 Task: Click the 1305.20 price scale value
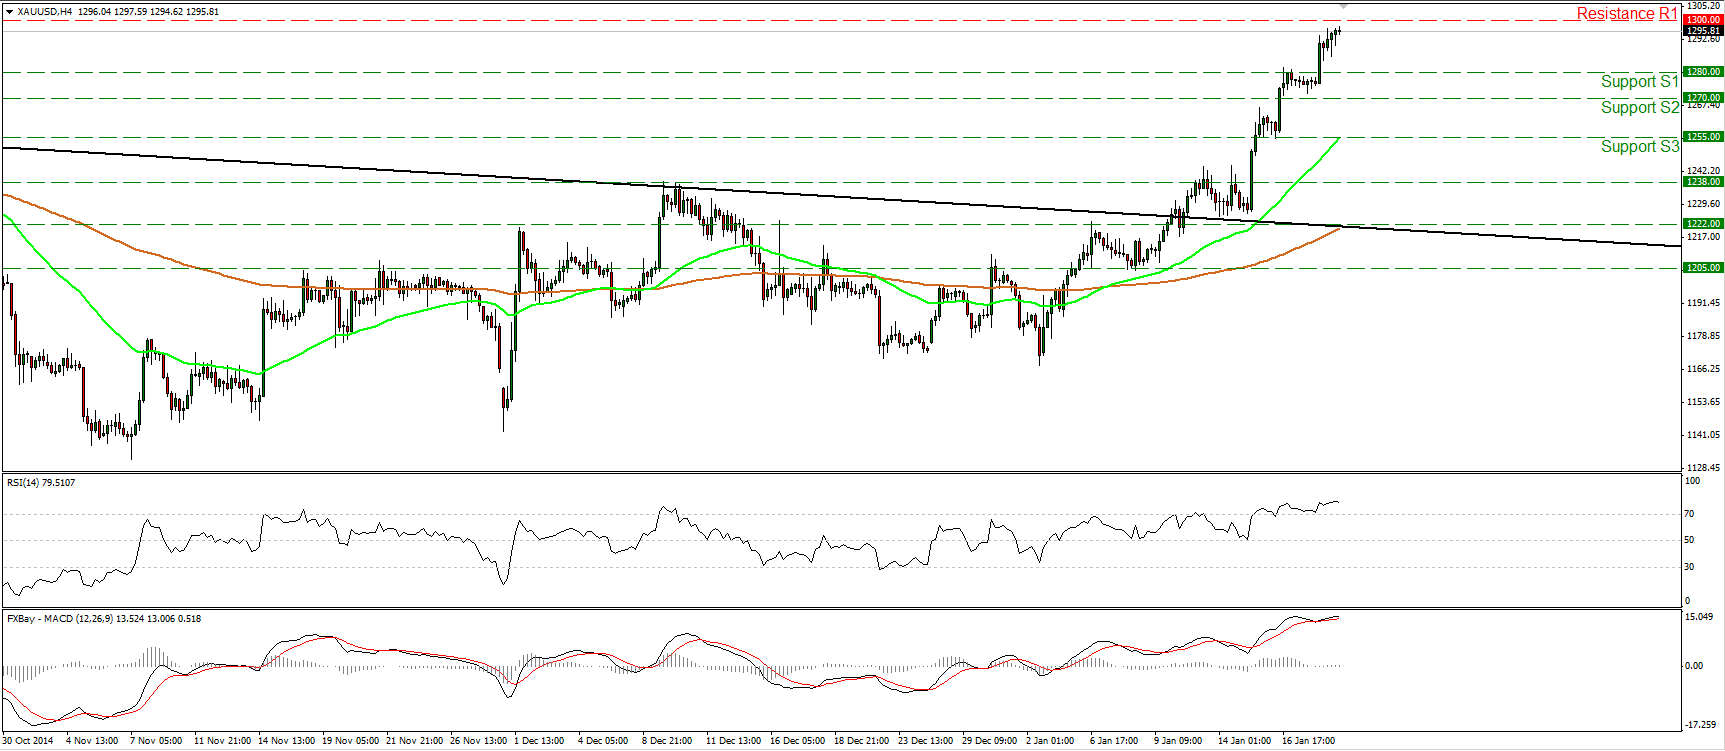(1704, 6)
